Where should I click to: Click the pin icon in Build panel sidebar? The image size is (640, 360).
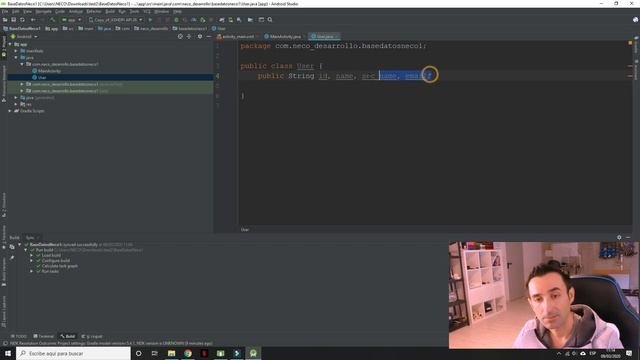pos(12,258)
